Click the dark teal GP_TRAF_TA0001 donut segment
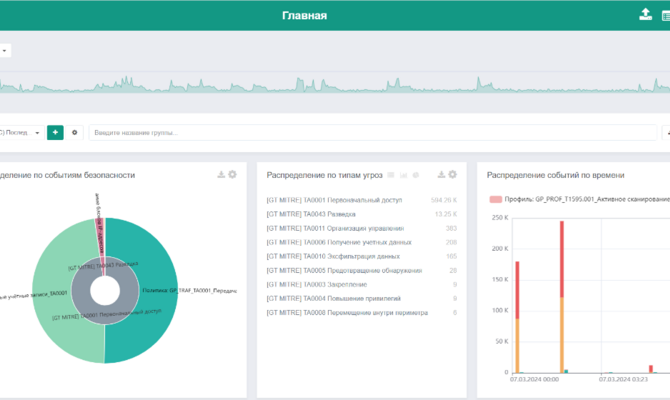The height and width of the screenshot is (400, 670). 158,291
